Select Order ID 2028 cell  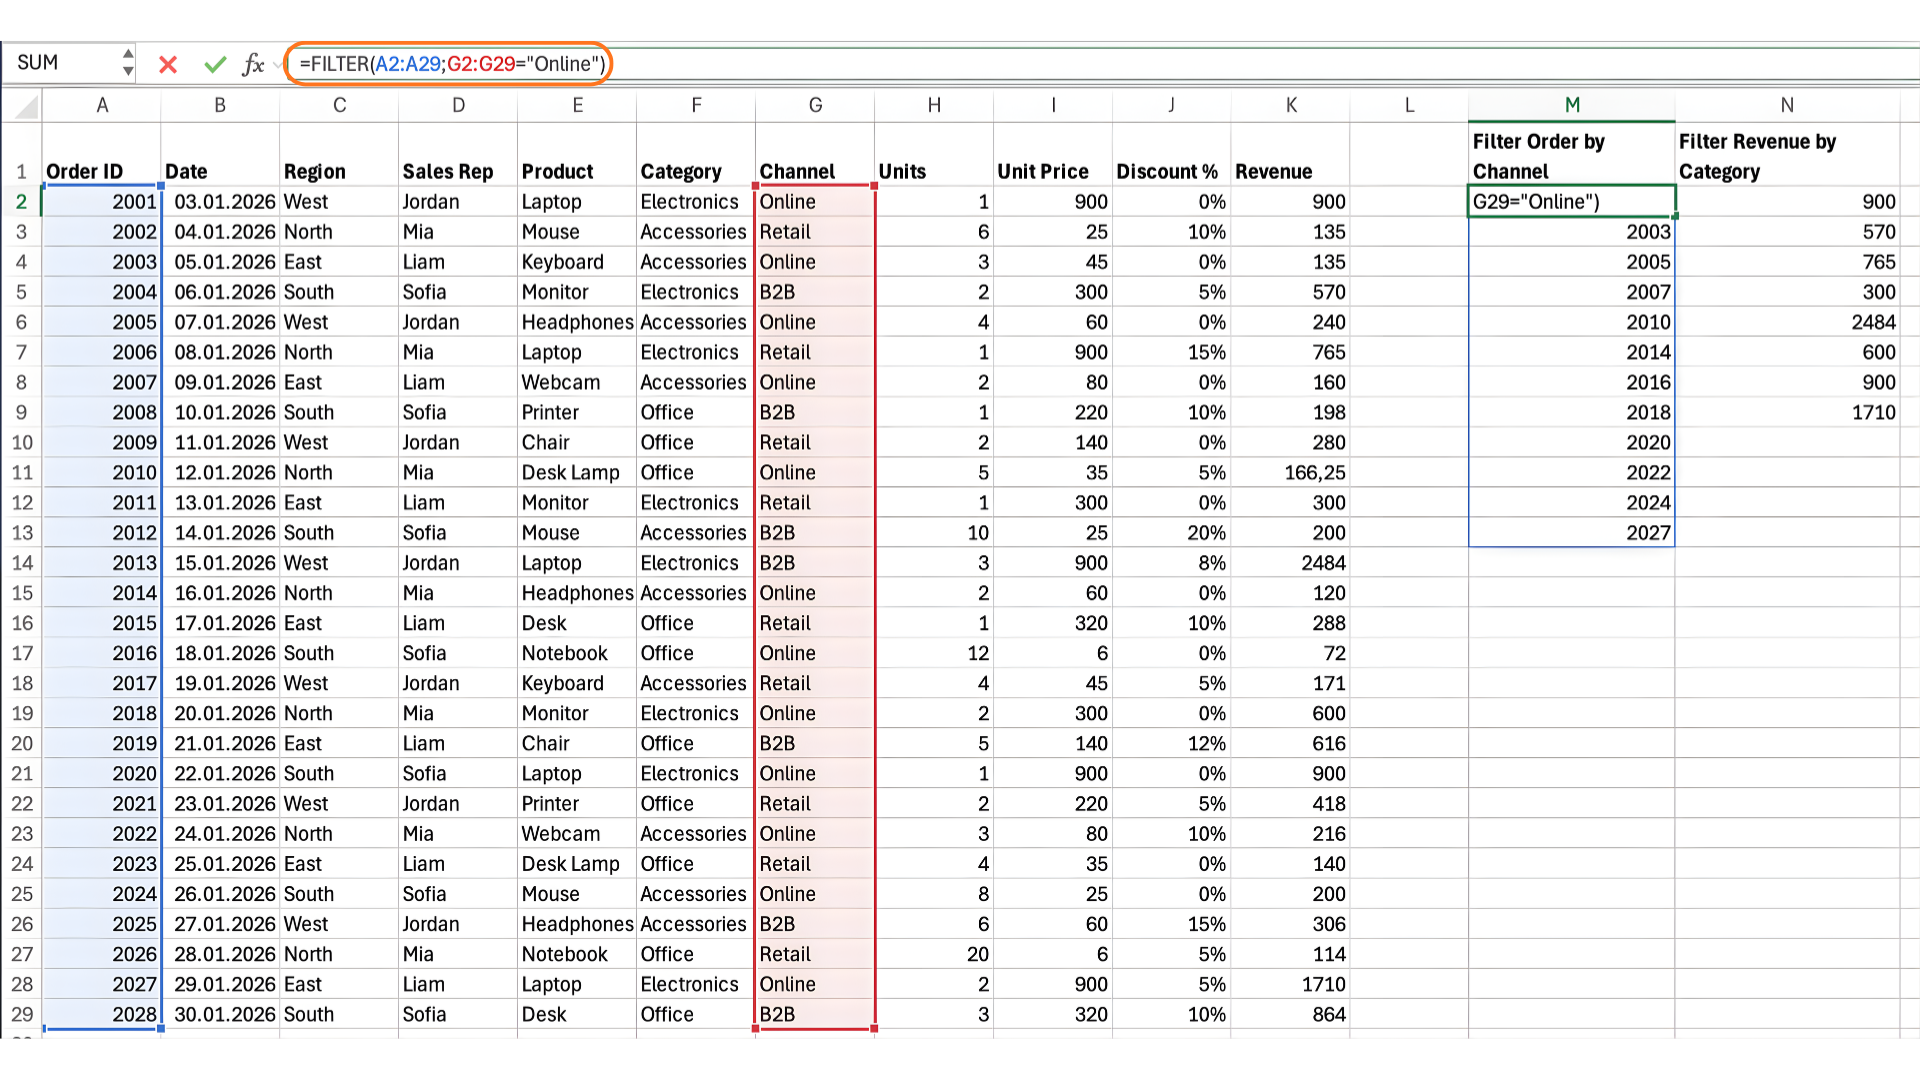pos(102,1014)
